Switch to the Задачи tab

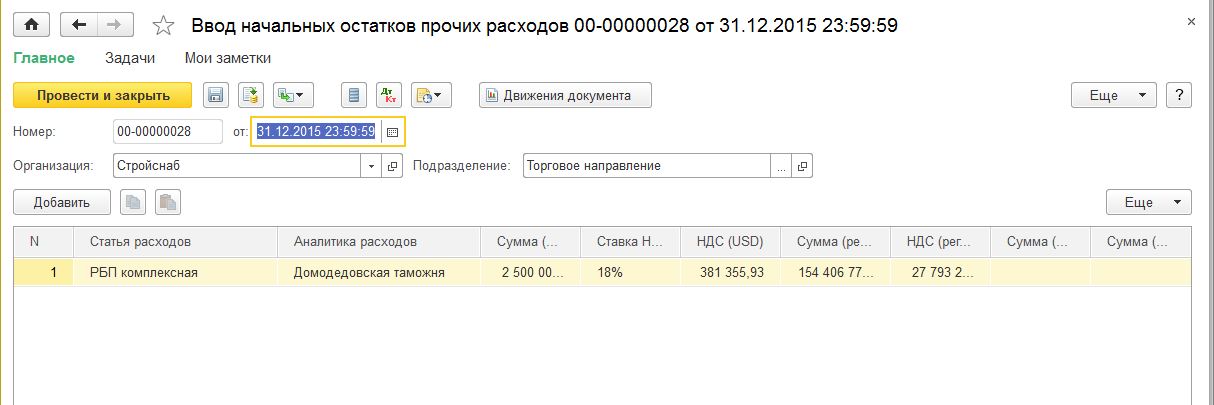point(128,58)
